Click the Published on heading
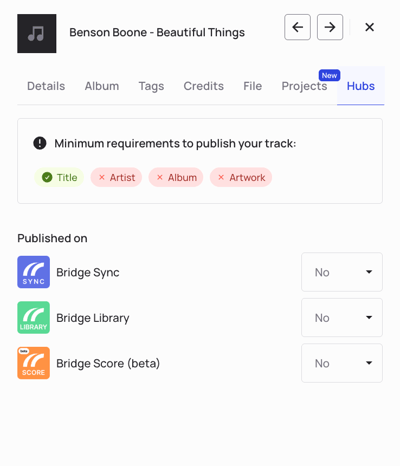Screen dimensions: 400x466 coord(52,238)
